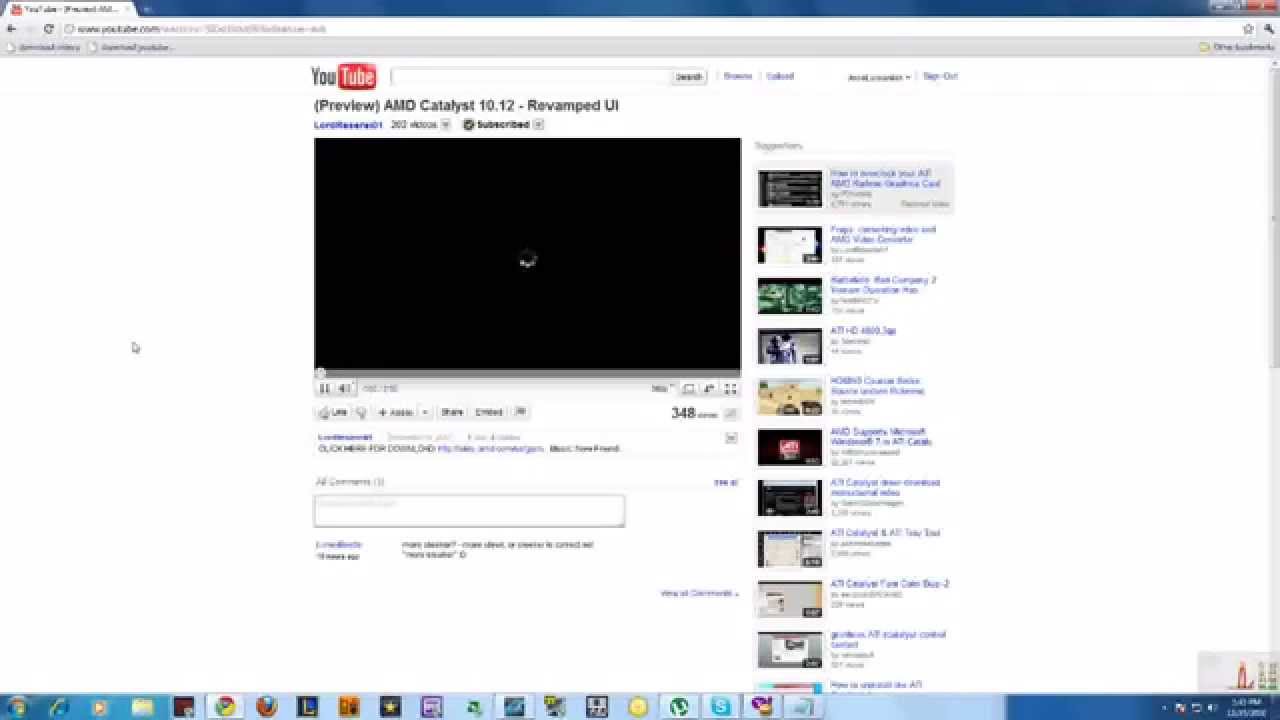1280x720 pixels.
Task: Expand video description with arrow button
Action: [x=731, y=438]
